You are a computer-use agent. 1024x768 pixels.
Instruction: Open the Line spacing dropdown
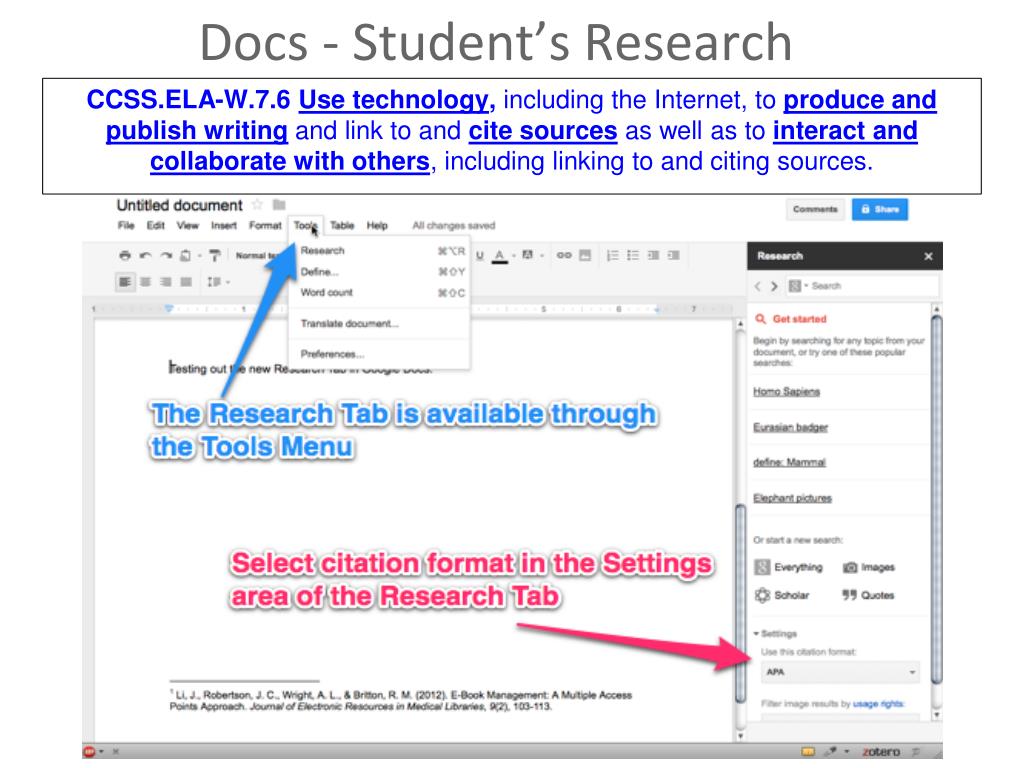pyautogui.click(x=218, y=282)
